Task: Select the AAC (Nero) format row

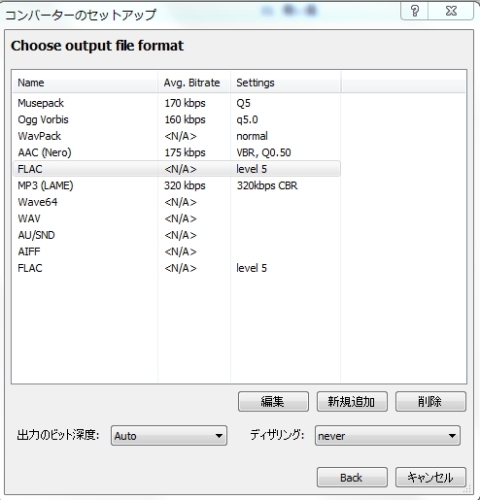Action: tap(177, 152)
